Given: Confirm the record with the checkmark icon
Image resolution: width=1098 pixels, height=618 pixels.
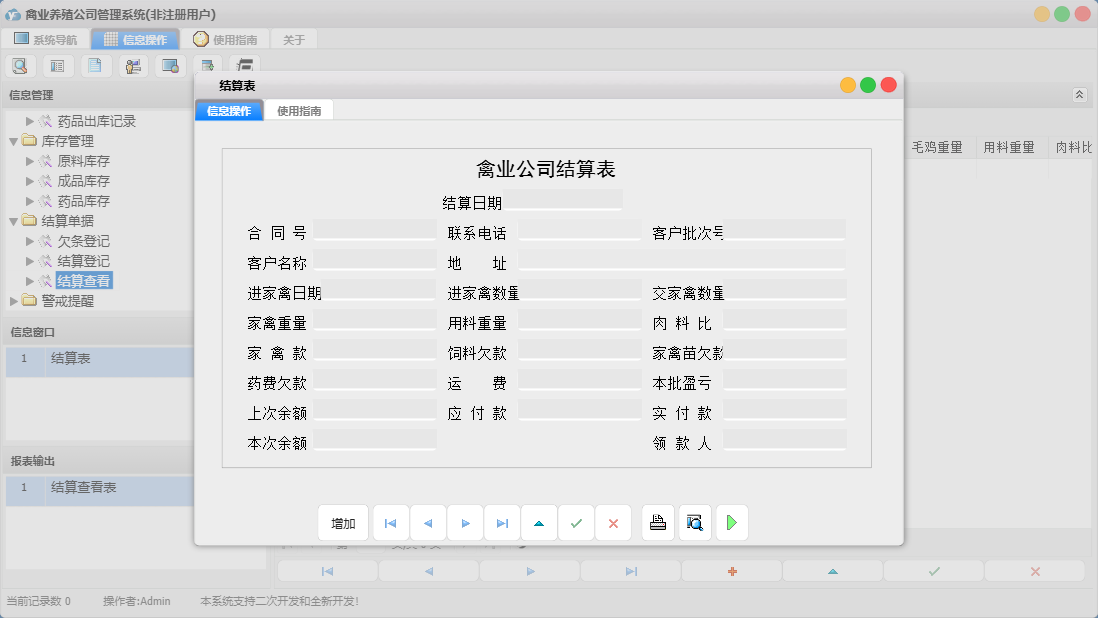Looking at the screenshot, I should pyautogui.click(x=576, y=522).
